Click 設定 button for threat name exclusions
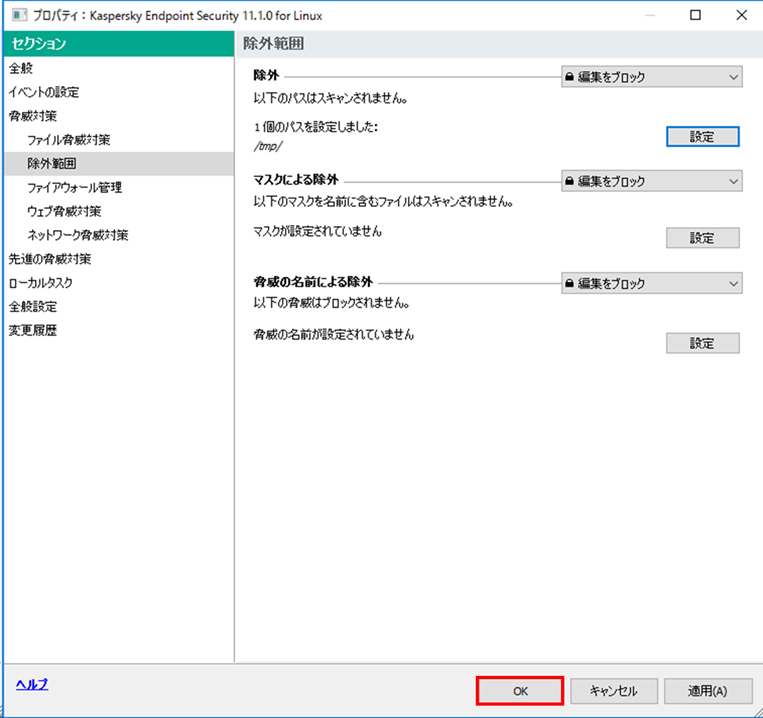The height and width of the screenshot is (718, 763). pos(702,343)
